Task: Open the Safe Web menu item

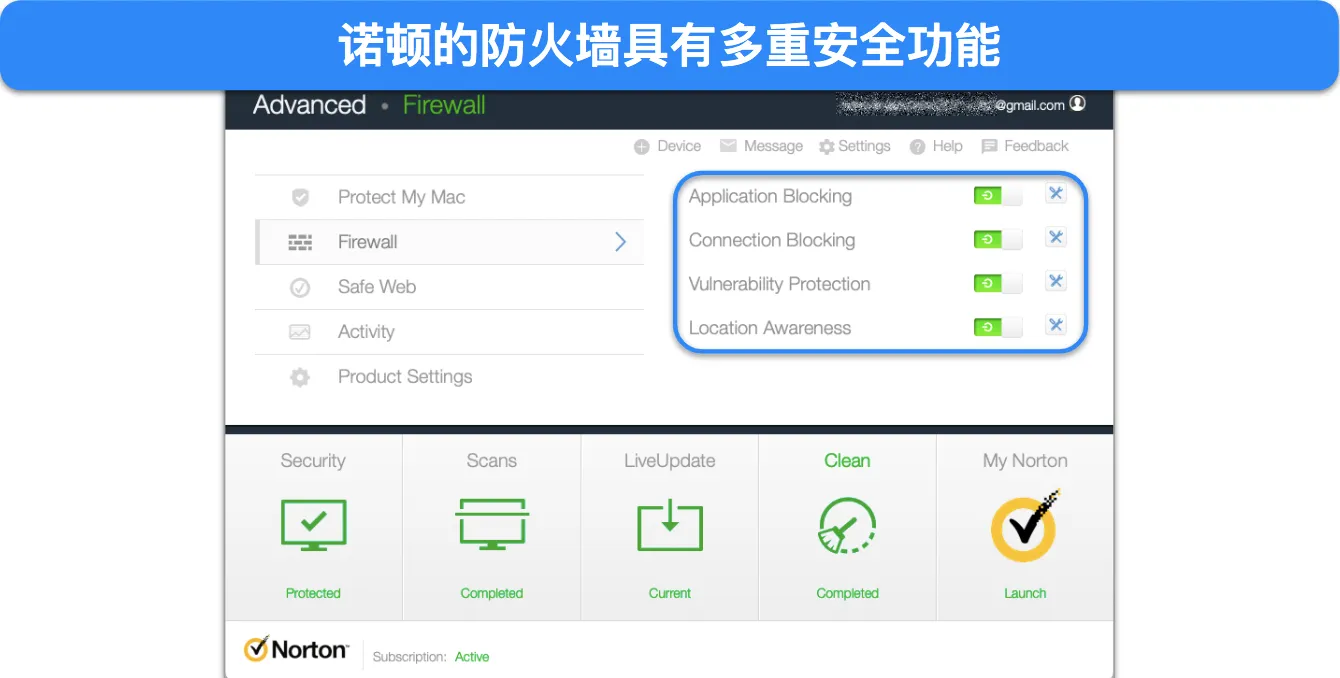Action: click(449, 287)
